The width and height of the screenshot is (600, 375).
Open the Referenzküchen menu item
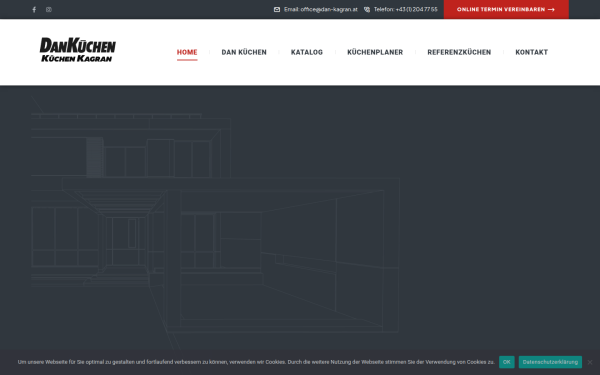(459, 52)
